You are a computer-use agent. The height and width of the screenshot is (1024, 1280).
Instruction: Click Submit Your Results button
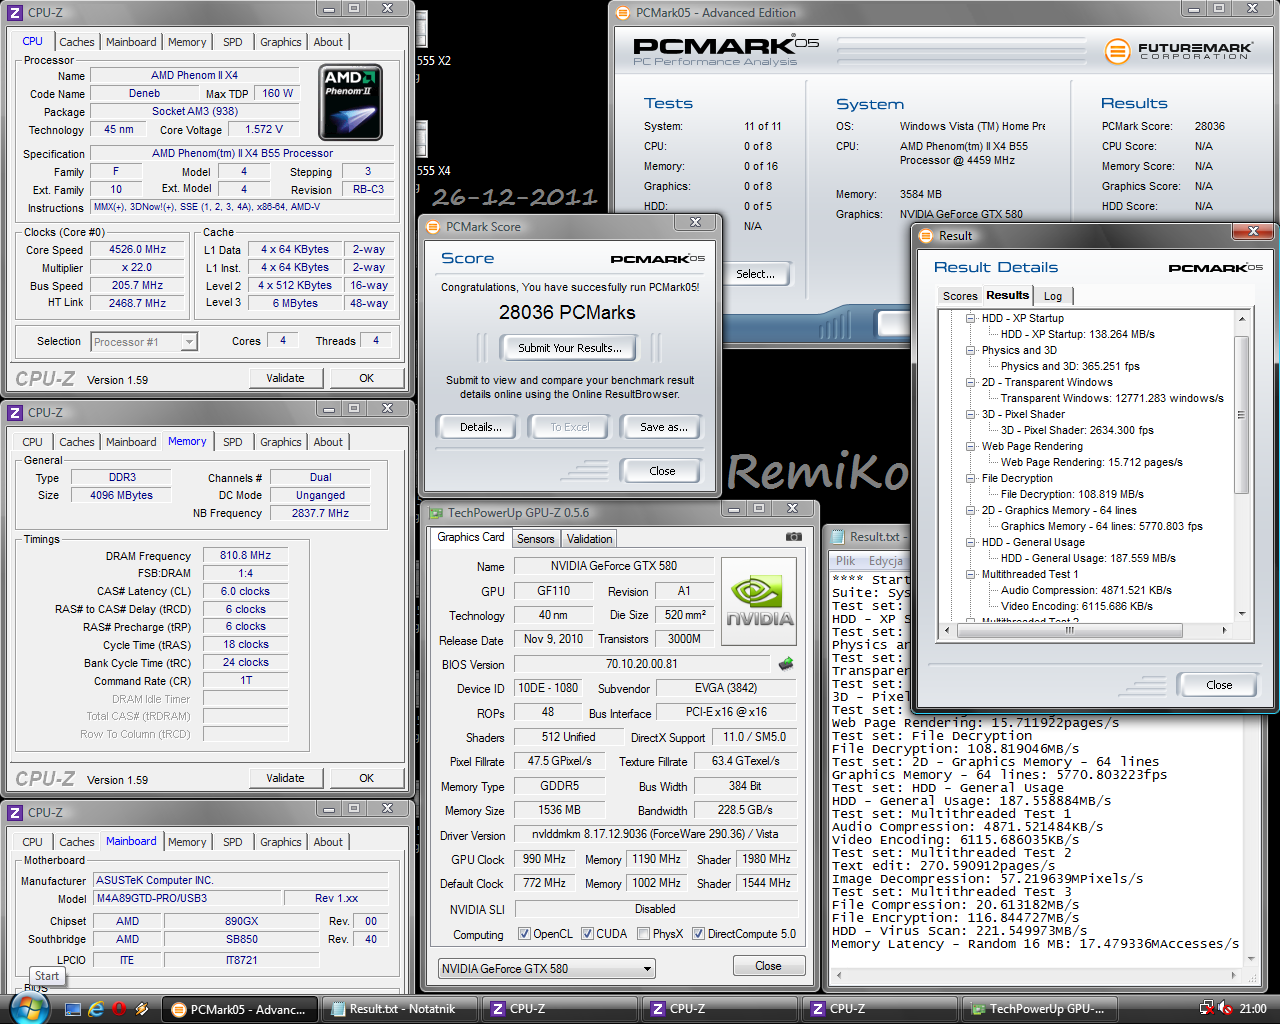point(570,348)
